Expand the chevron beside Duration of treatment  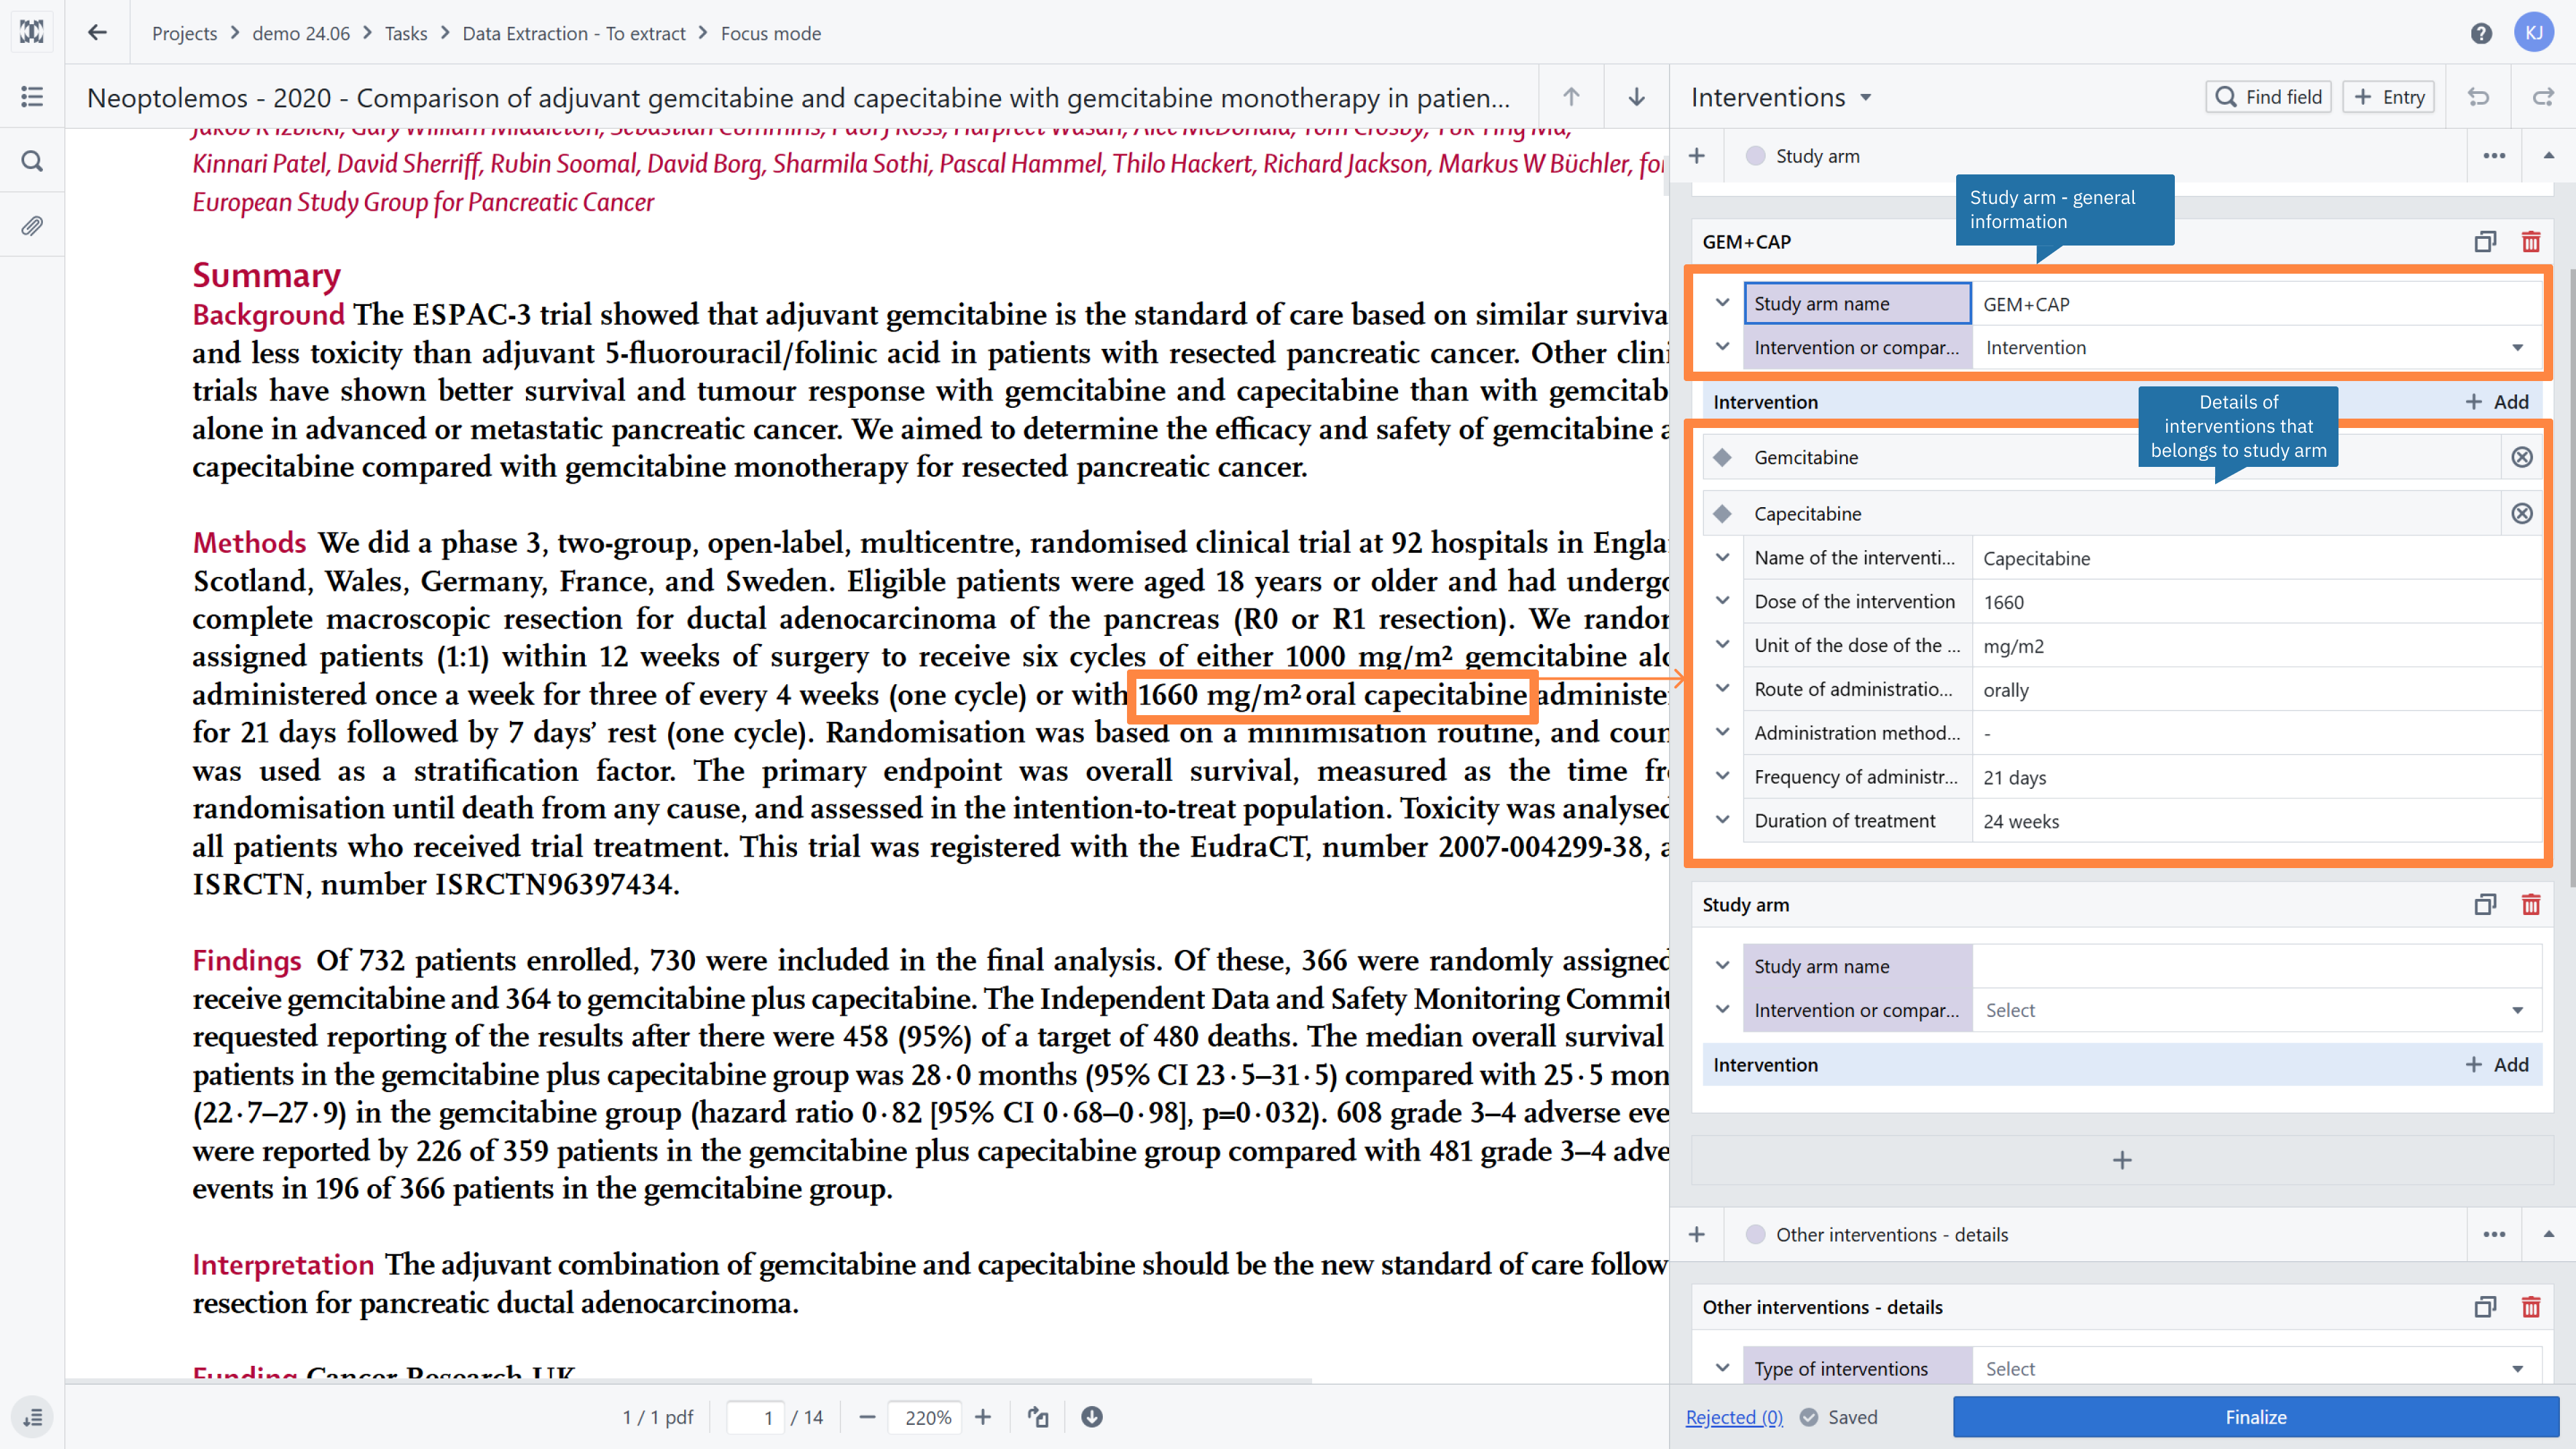click(x=1722, y=820)
